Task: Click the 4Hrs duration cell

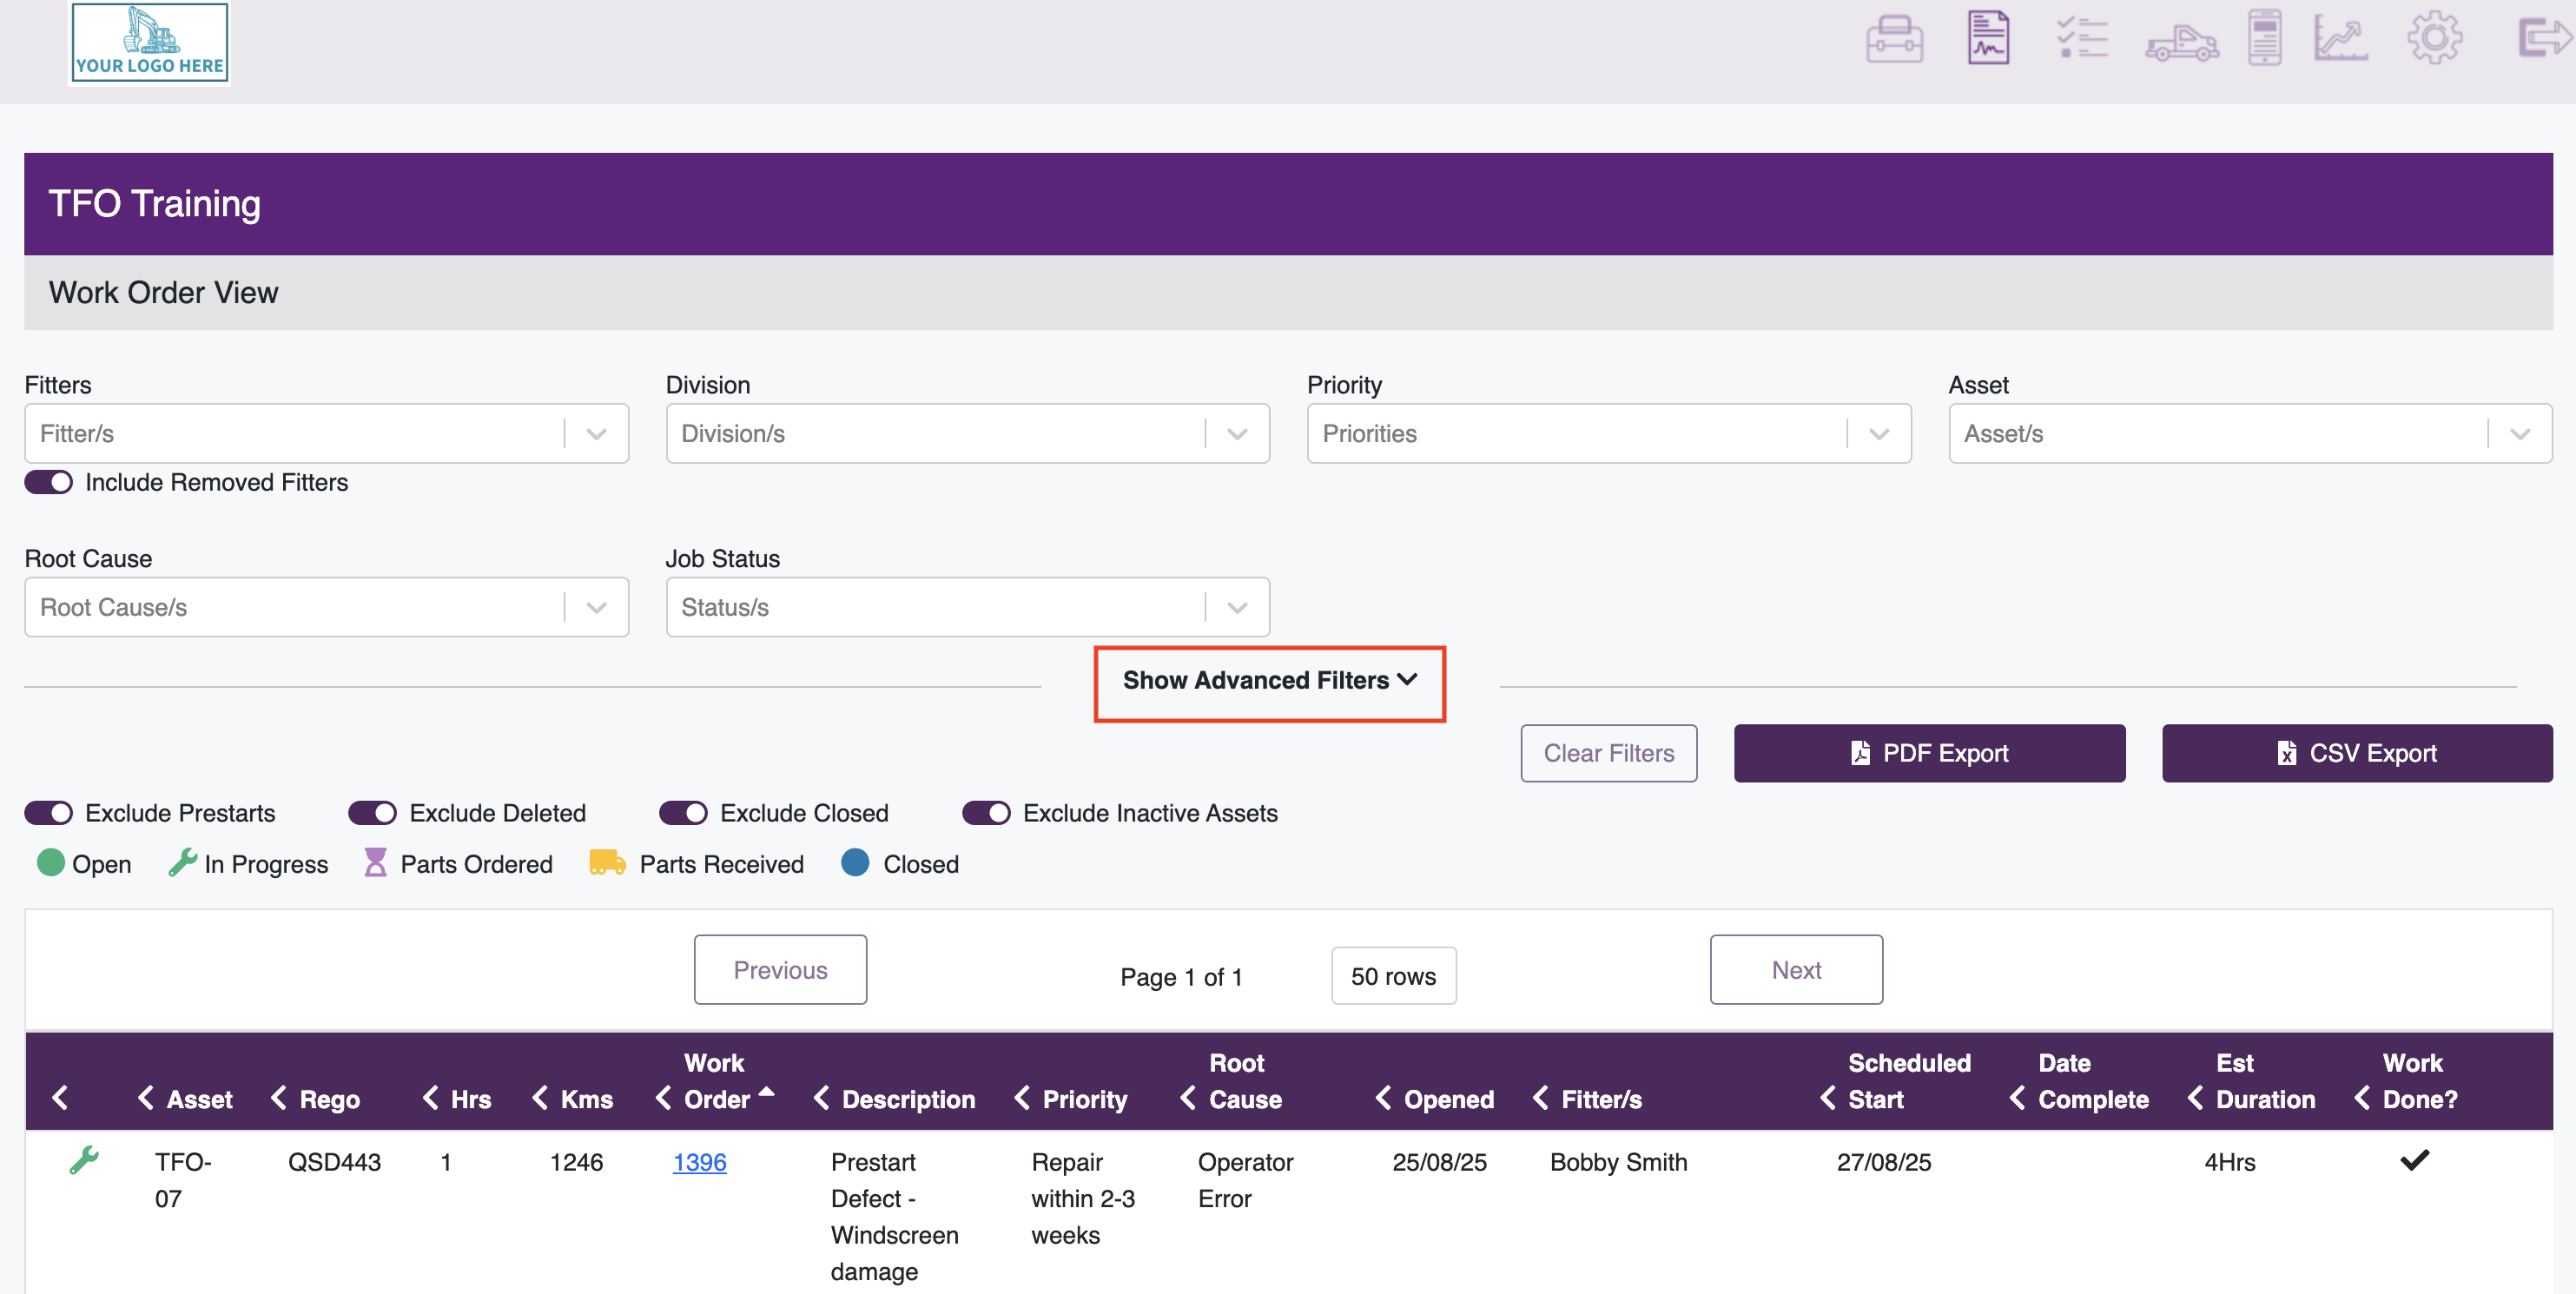Action: [2230, 1162]
